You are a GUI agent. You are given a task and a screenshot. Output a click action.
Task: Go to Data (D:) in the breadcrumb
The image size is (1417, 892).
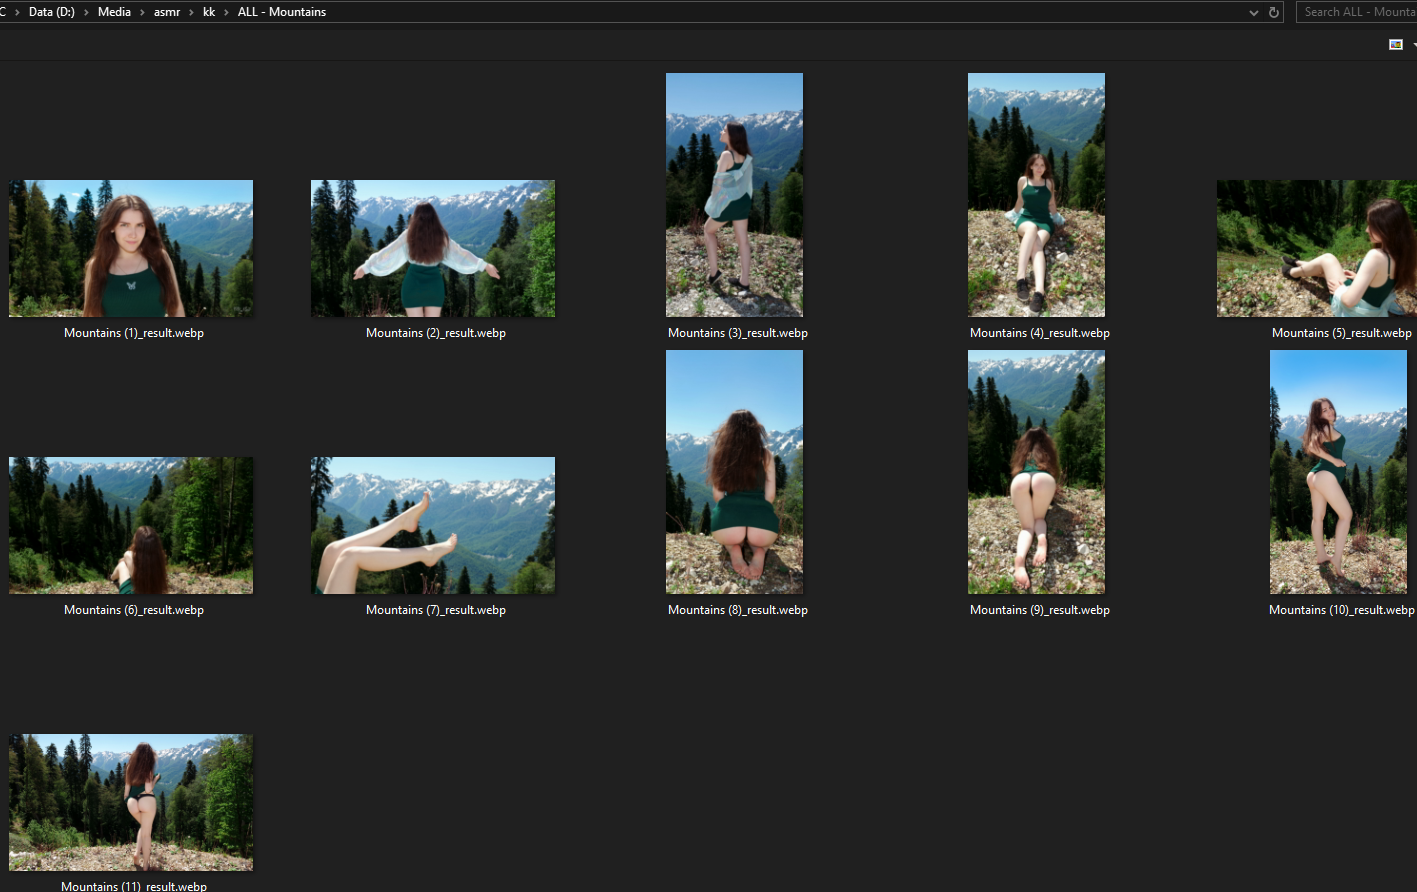pyautogui.click(x=52, y=12)
